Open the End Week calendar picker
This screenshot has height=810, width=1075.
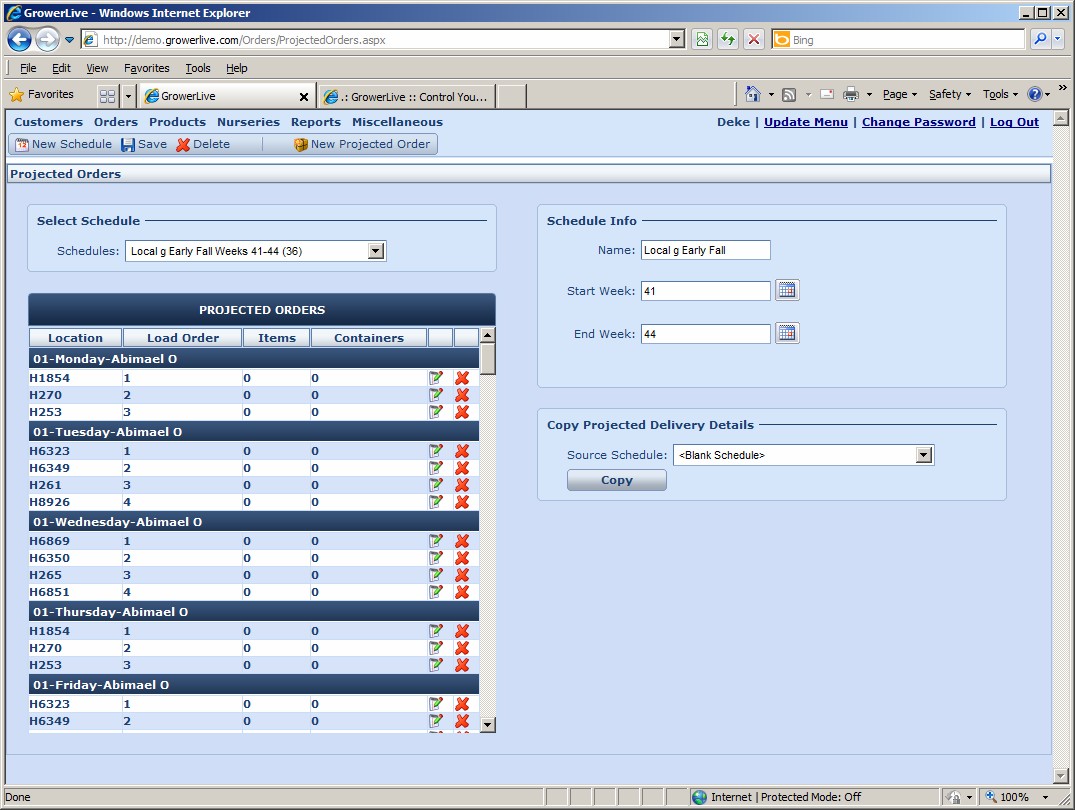(x=787, y=333)
